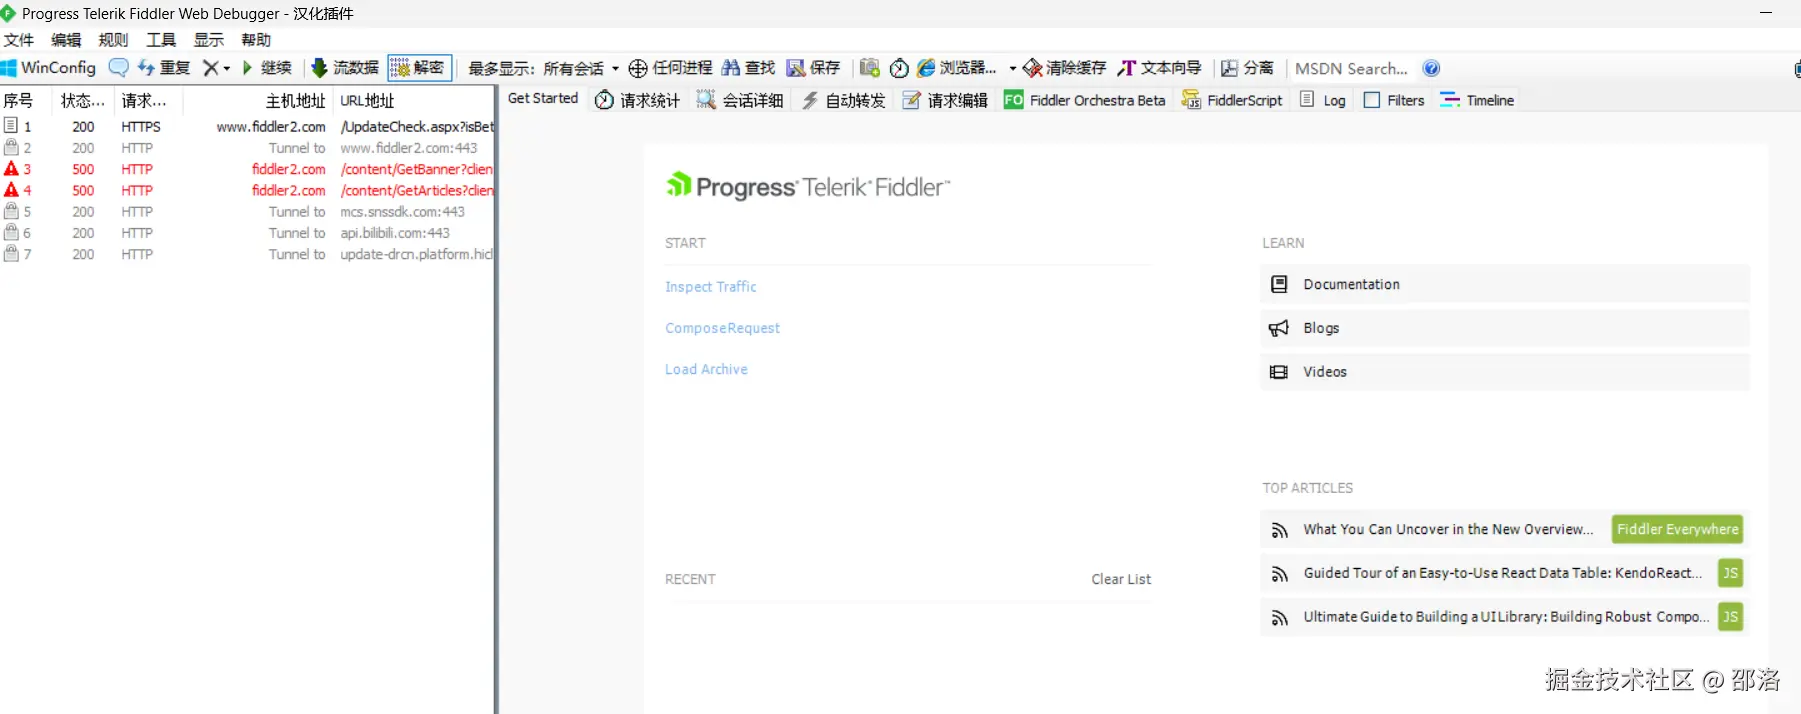Select session 3 error GetBanner row
The height and width of the screenshot is (714, 1801).
[x=247, y=169]
